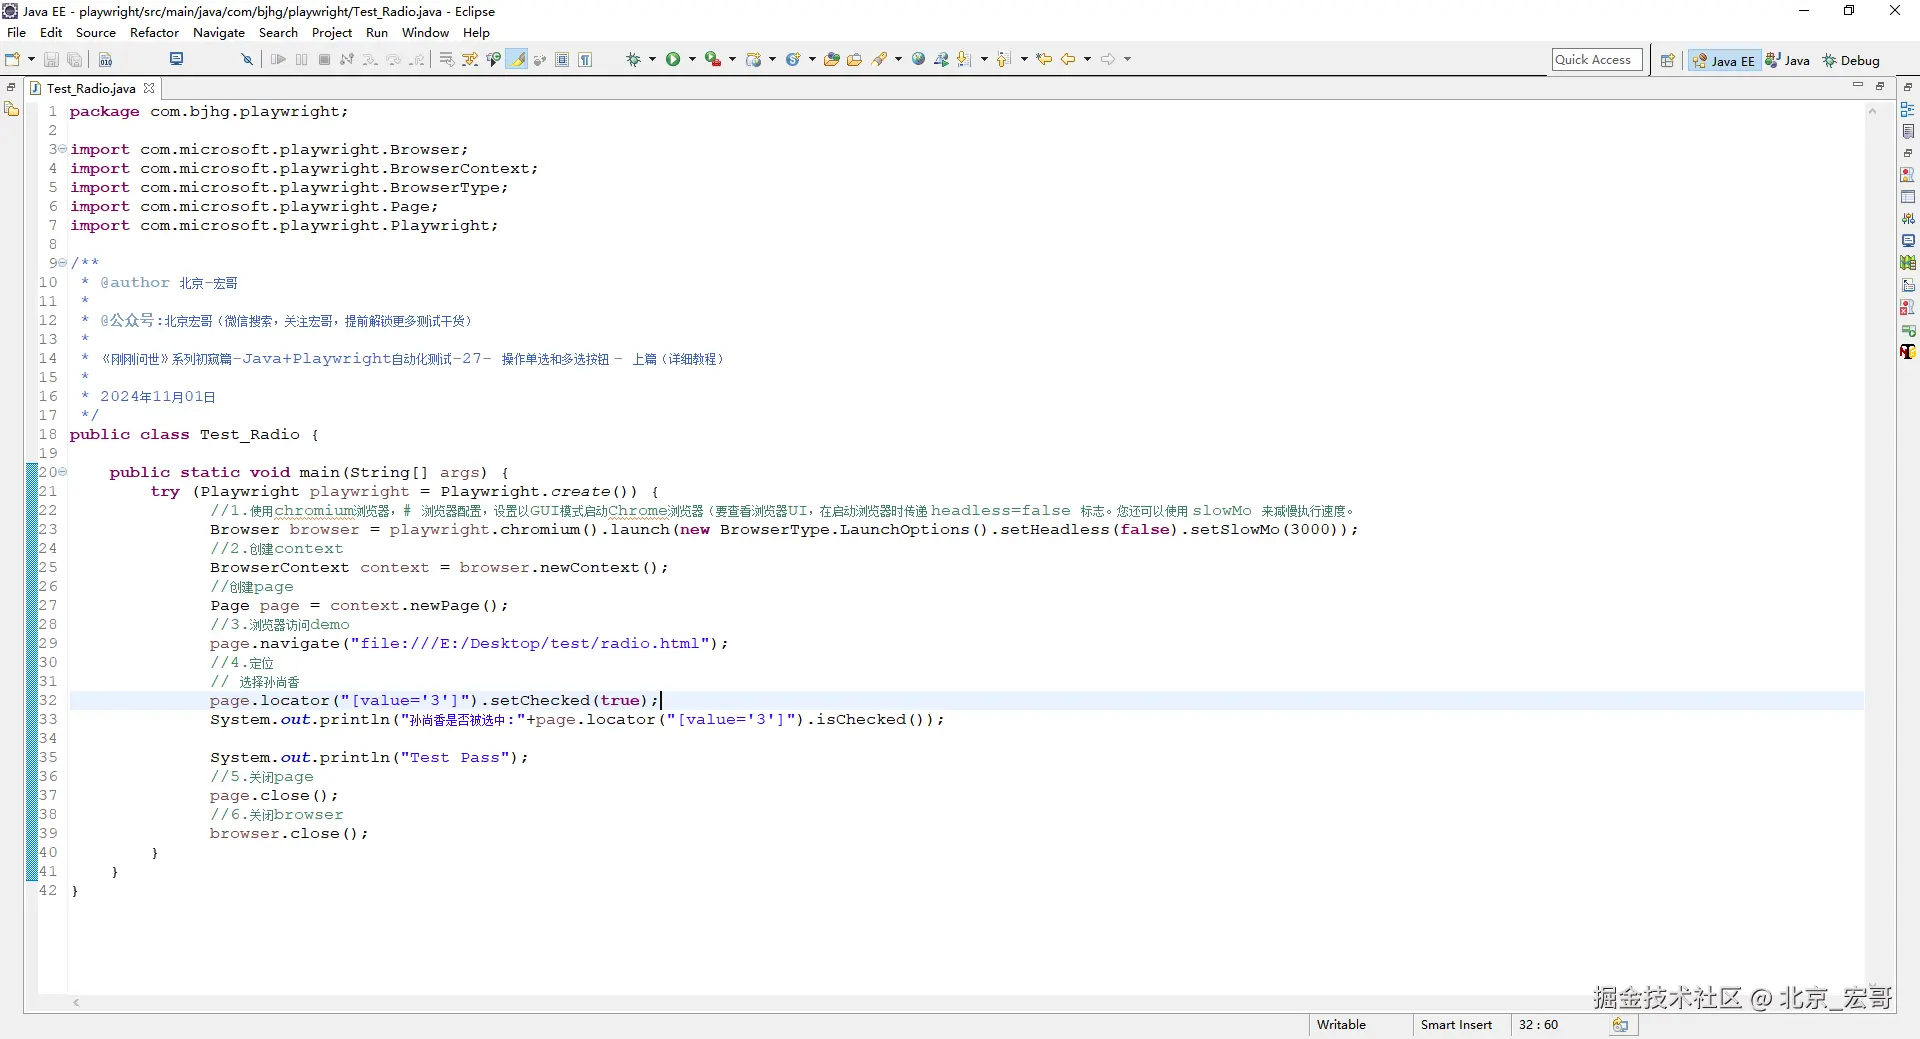This screenshot has width=1920, height=1039.
Task: Open the File menu
Action: pos(17,32)
